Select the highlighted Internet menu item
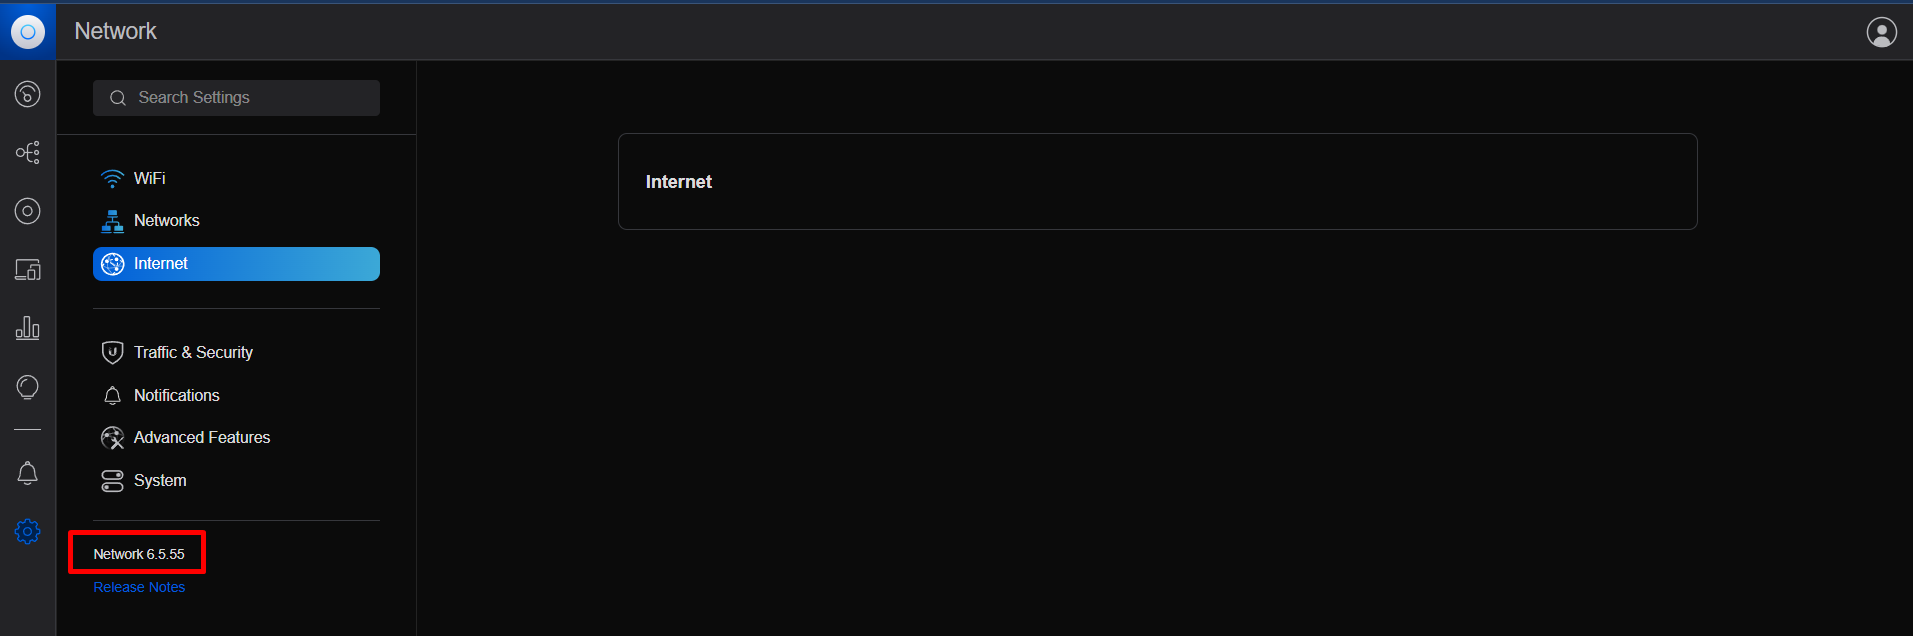Screen dimensions: 1913x636 [236, 264]
